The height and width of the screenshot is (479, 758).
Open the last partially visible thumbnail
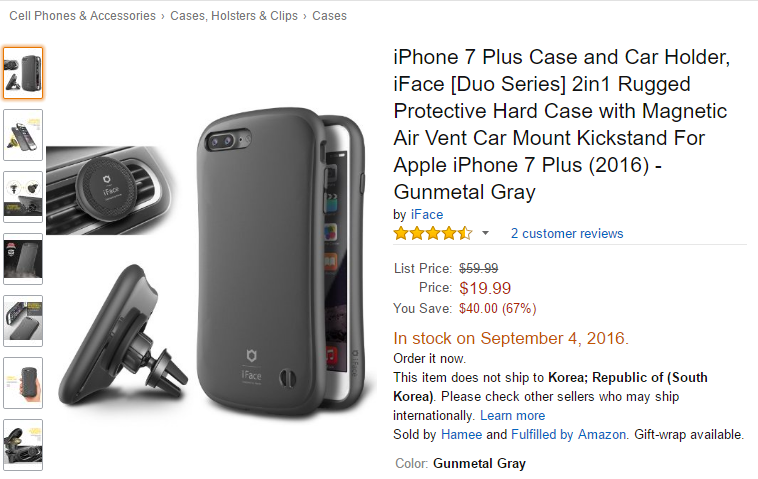pos(23,445)
